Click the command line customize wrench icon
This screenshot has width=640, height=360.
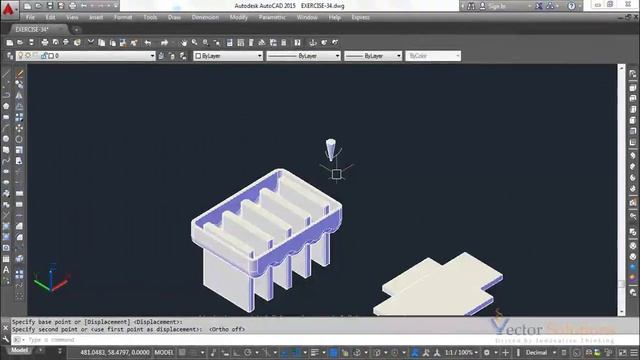tap(5, 339)
